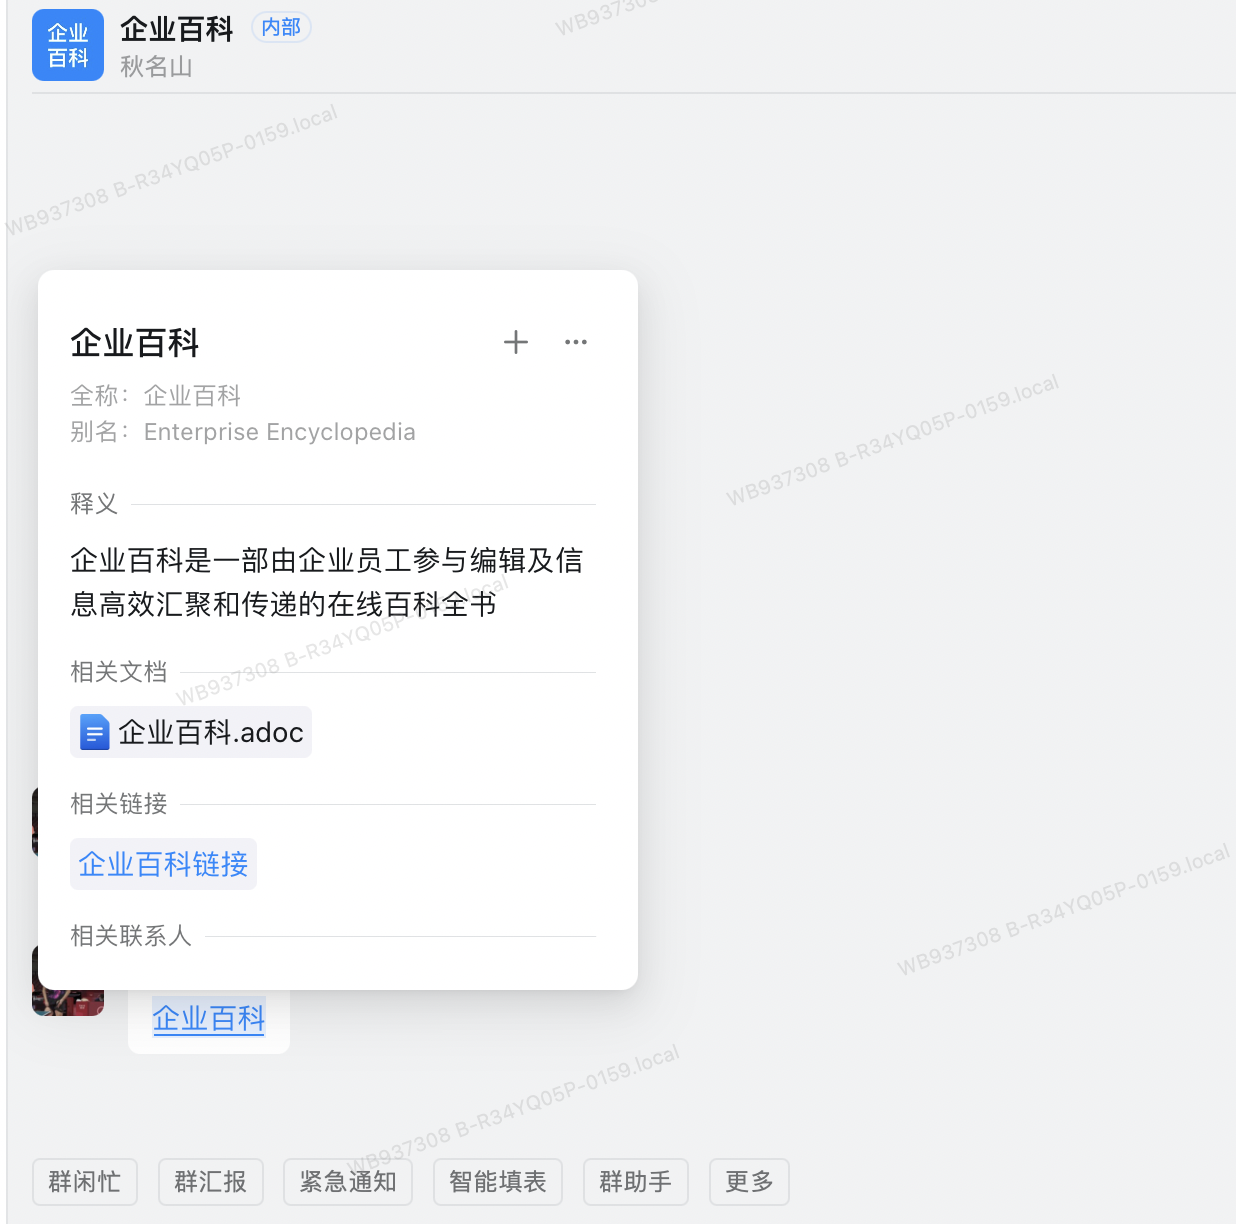The width and height of the screenshot is (1236, 1224).
Task: Toggle the 群闲忙 group busy status
Action: click(x=84, y=1181)
